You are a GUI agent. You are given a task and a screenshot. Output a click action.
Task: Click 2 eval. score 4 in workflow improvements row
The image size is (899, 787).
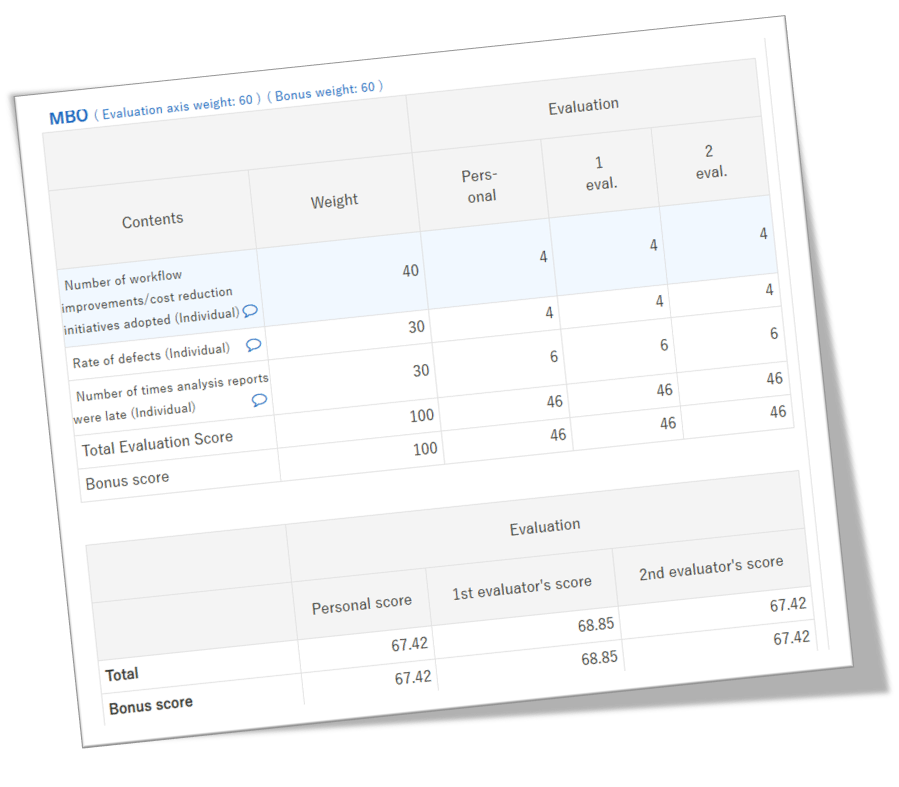(763, 234)
